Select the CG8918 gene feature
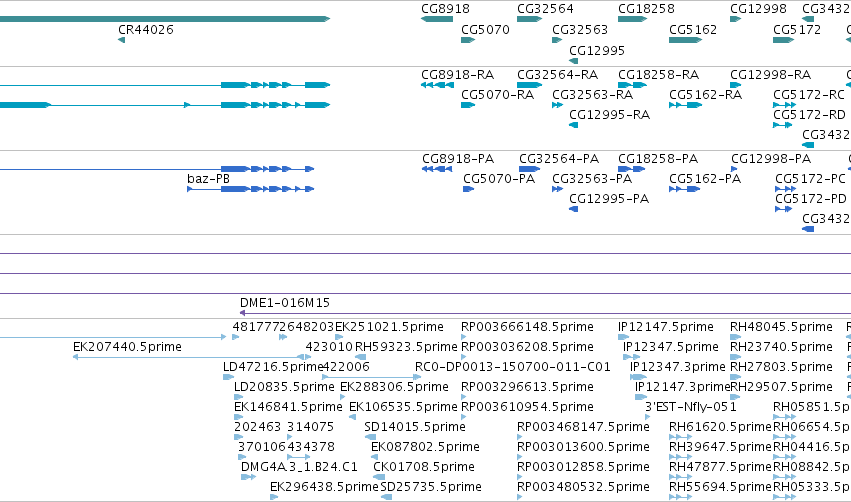Viewport: 851px width, 502px height. coord(437,19)
